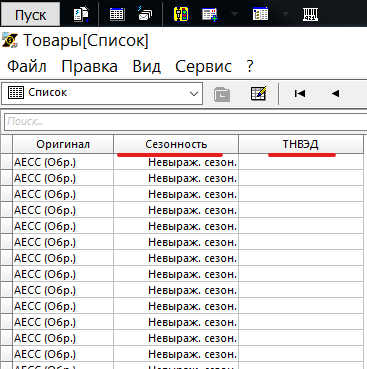
Task: Click the first row's empty ТНВЭД cell
Action: coord(301,162)
